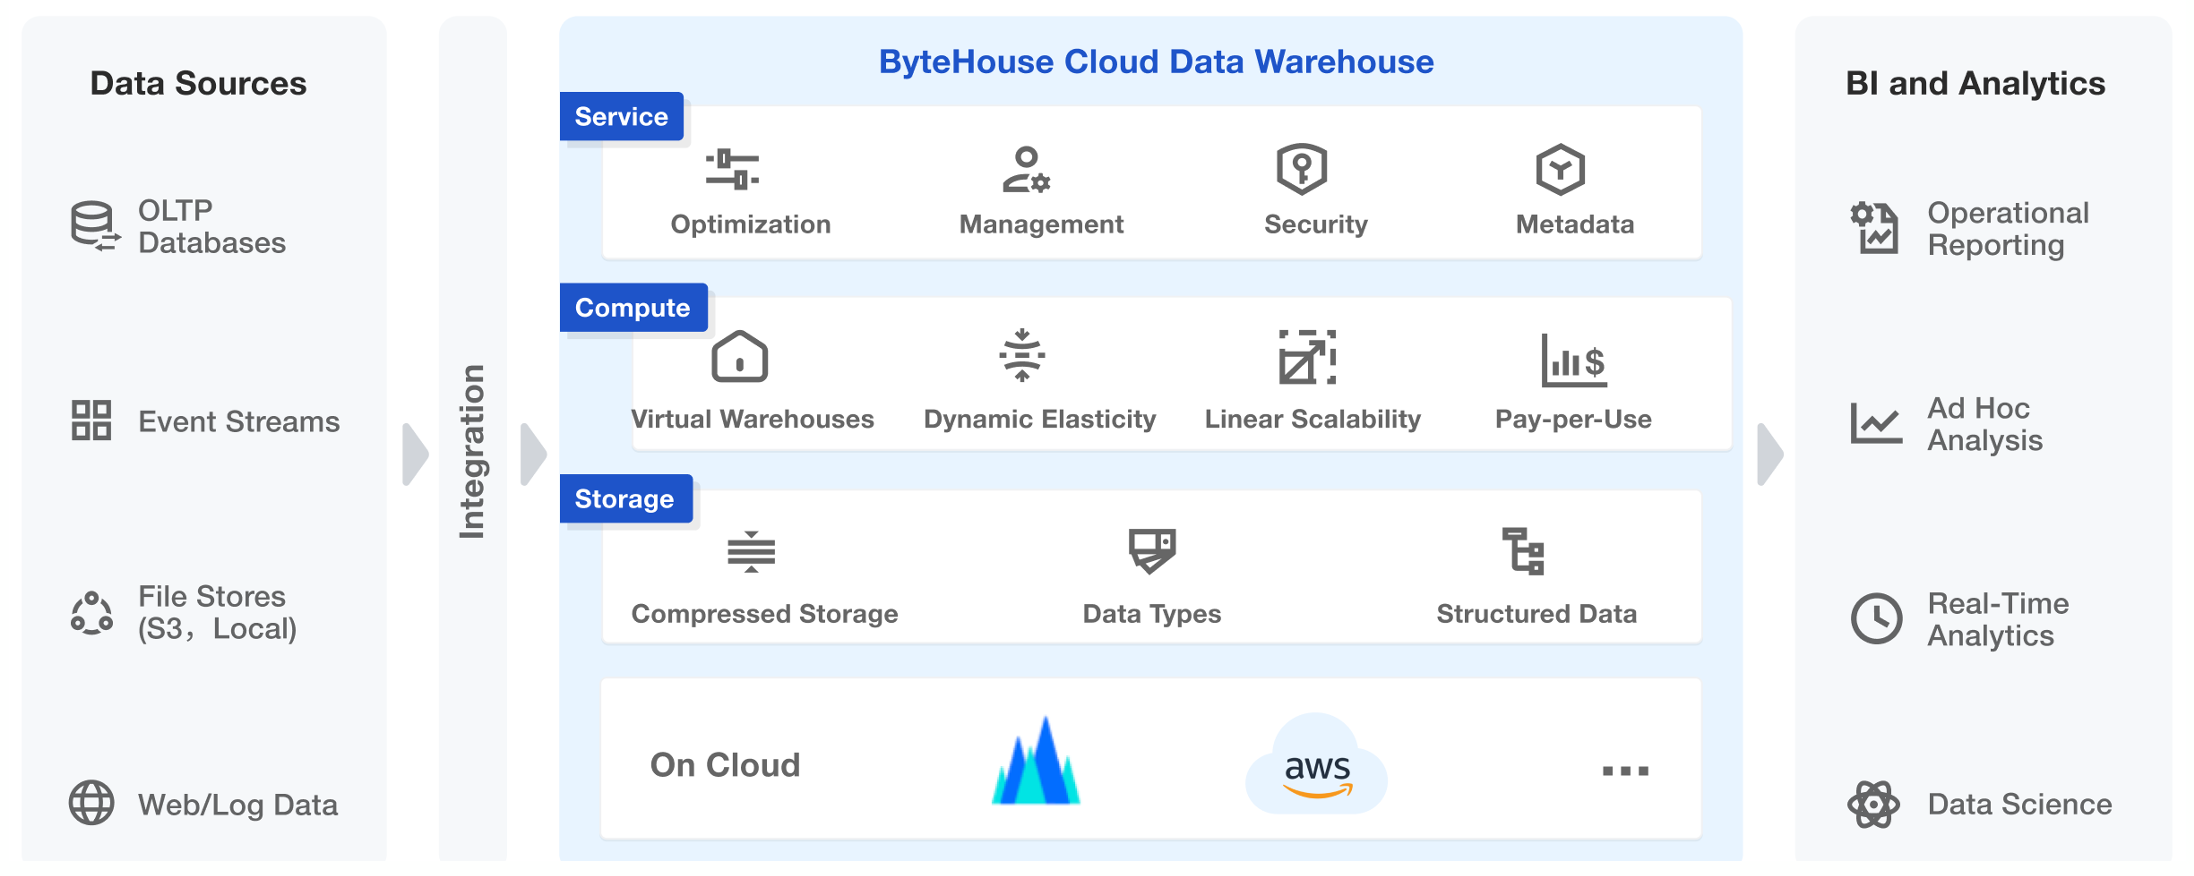
Task: Click the Web/Log Data globe icon
Action: (91, 803)
